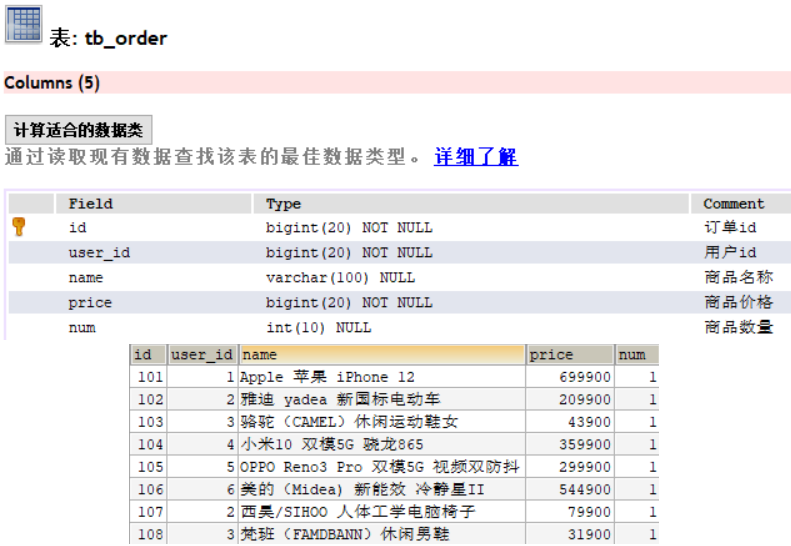Sort by the id column header in data grid
Image resolution: width=791 pixels, height=546 pixels.
[148, 355]
